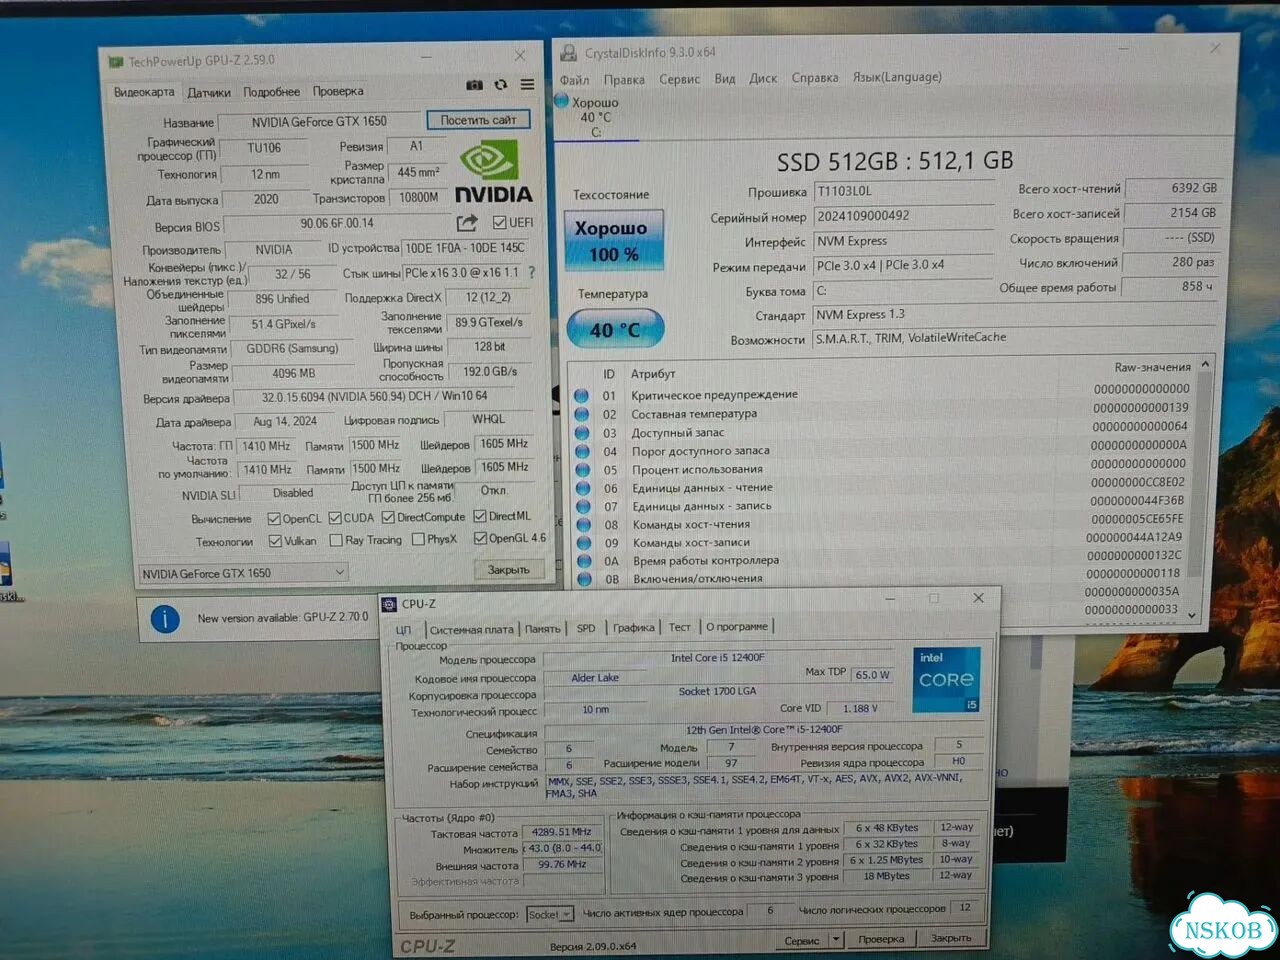Open the Графика tab in CPU-Z

pyautogui.click(x=634, y=628)
